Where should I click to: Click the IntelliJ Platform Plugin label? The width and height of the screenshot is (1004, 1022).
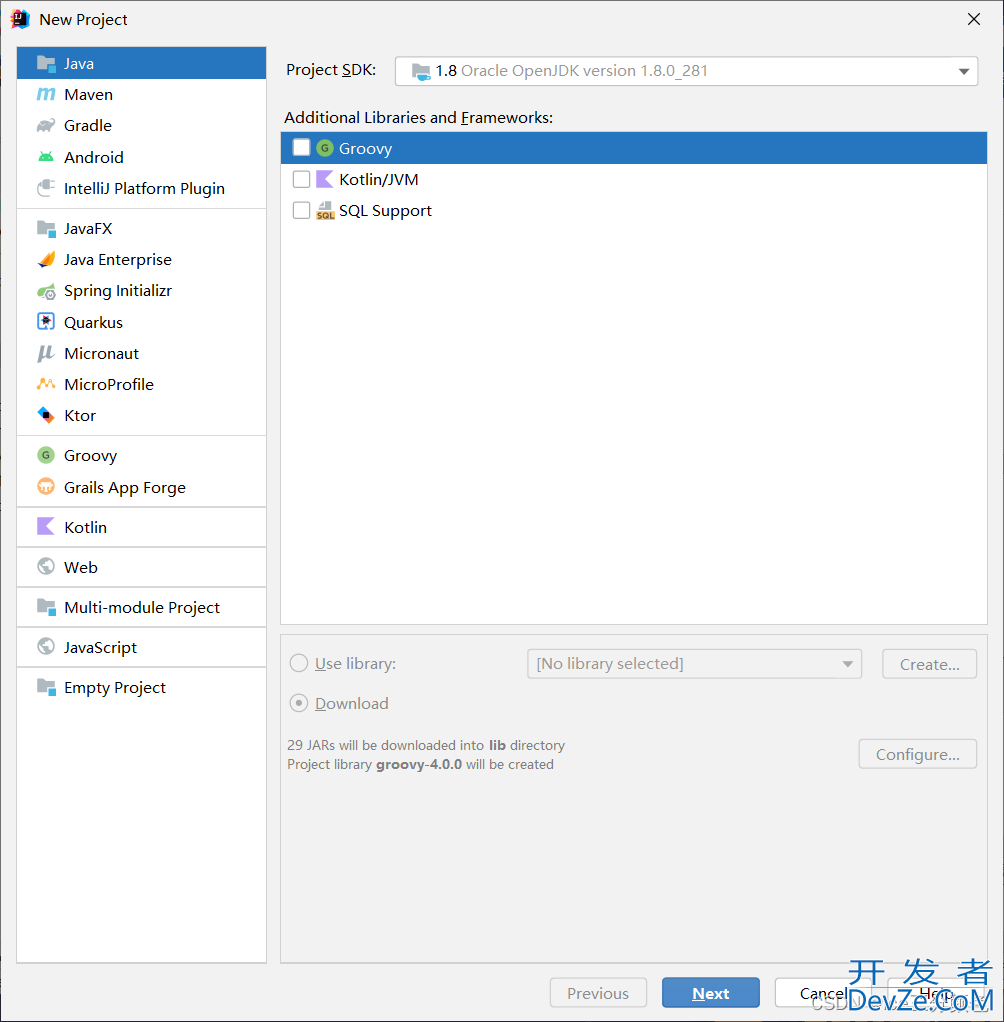click(144, 188)
